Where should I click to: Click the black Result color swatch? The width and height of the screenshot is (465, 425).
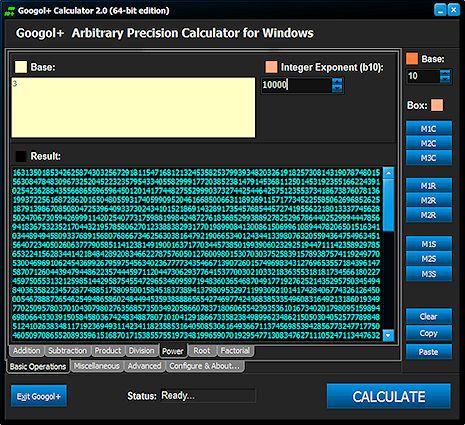[x=21, y=156]
